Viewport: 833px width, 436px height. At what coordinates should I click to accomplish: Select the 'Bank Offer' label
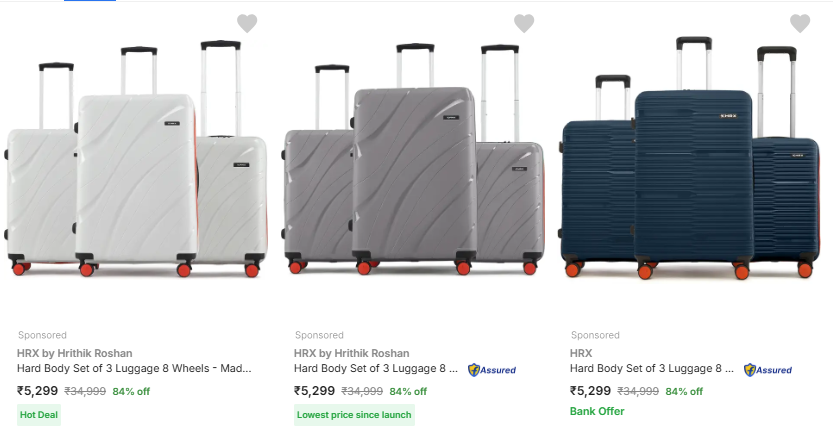point(597,412)
